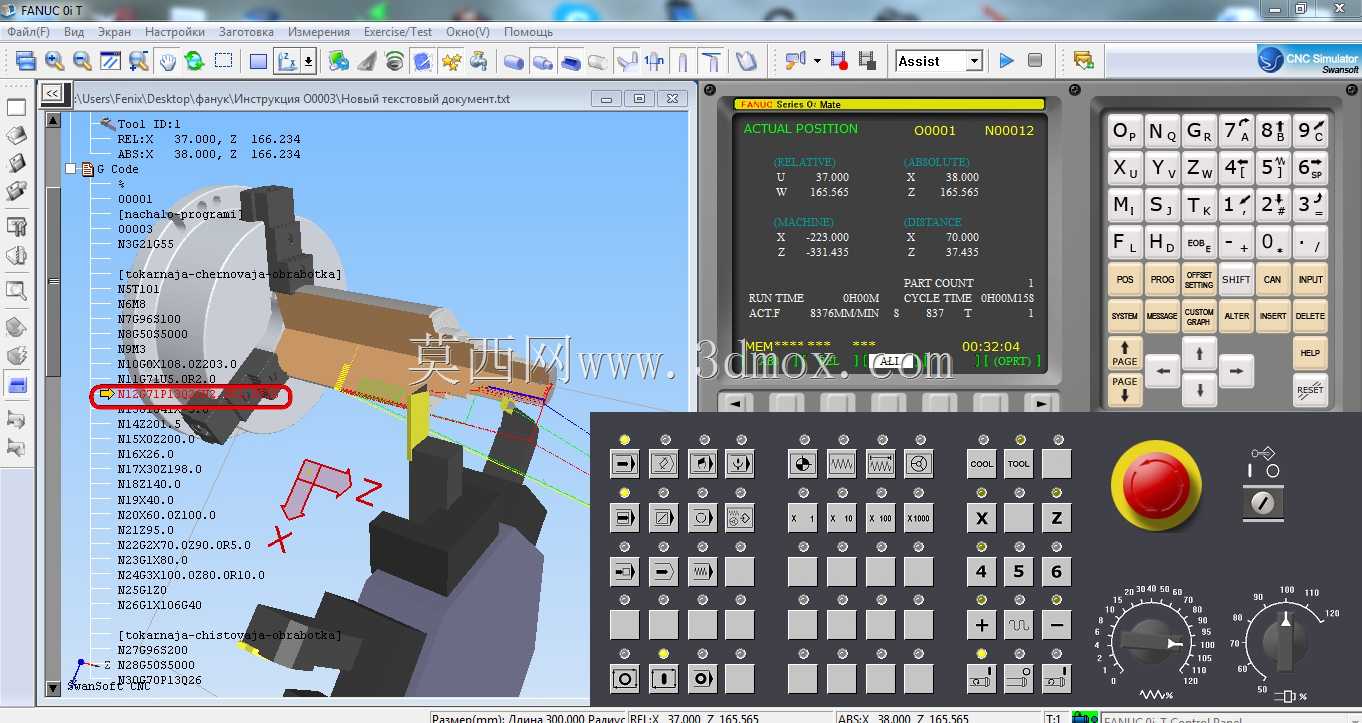Start recording with the red-dot film icon

[839, 61]
